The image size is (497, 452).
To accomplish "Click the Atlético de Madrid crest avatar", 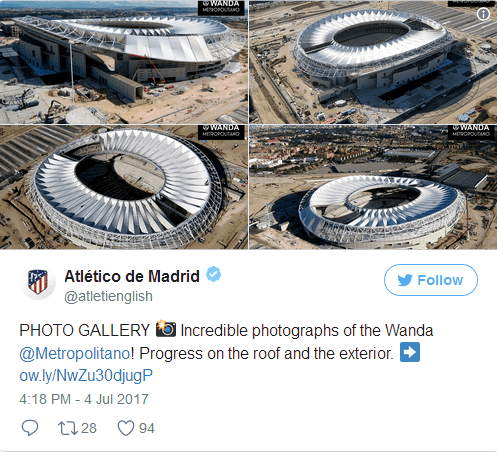I will click(38, 282).
